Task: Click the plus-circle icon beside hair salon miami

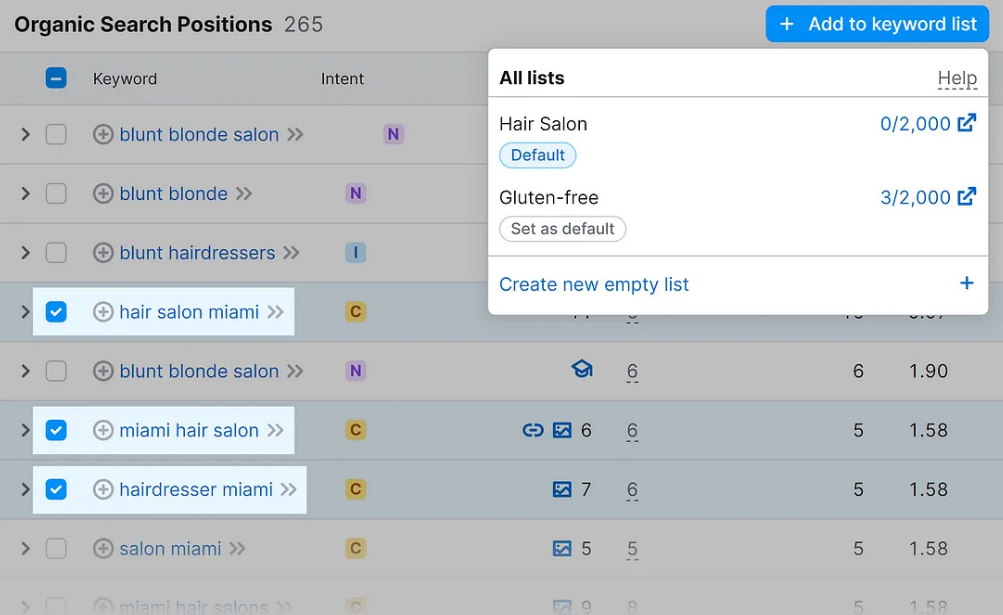Action: pos(103,312)
